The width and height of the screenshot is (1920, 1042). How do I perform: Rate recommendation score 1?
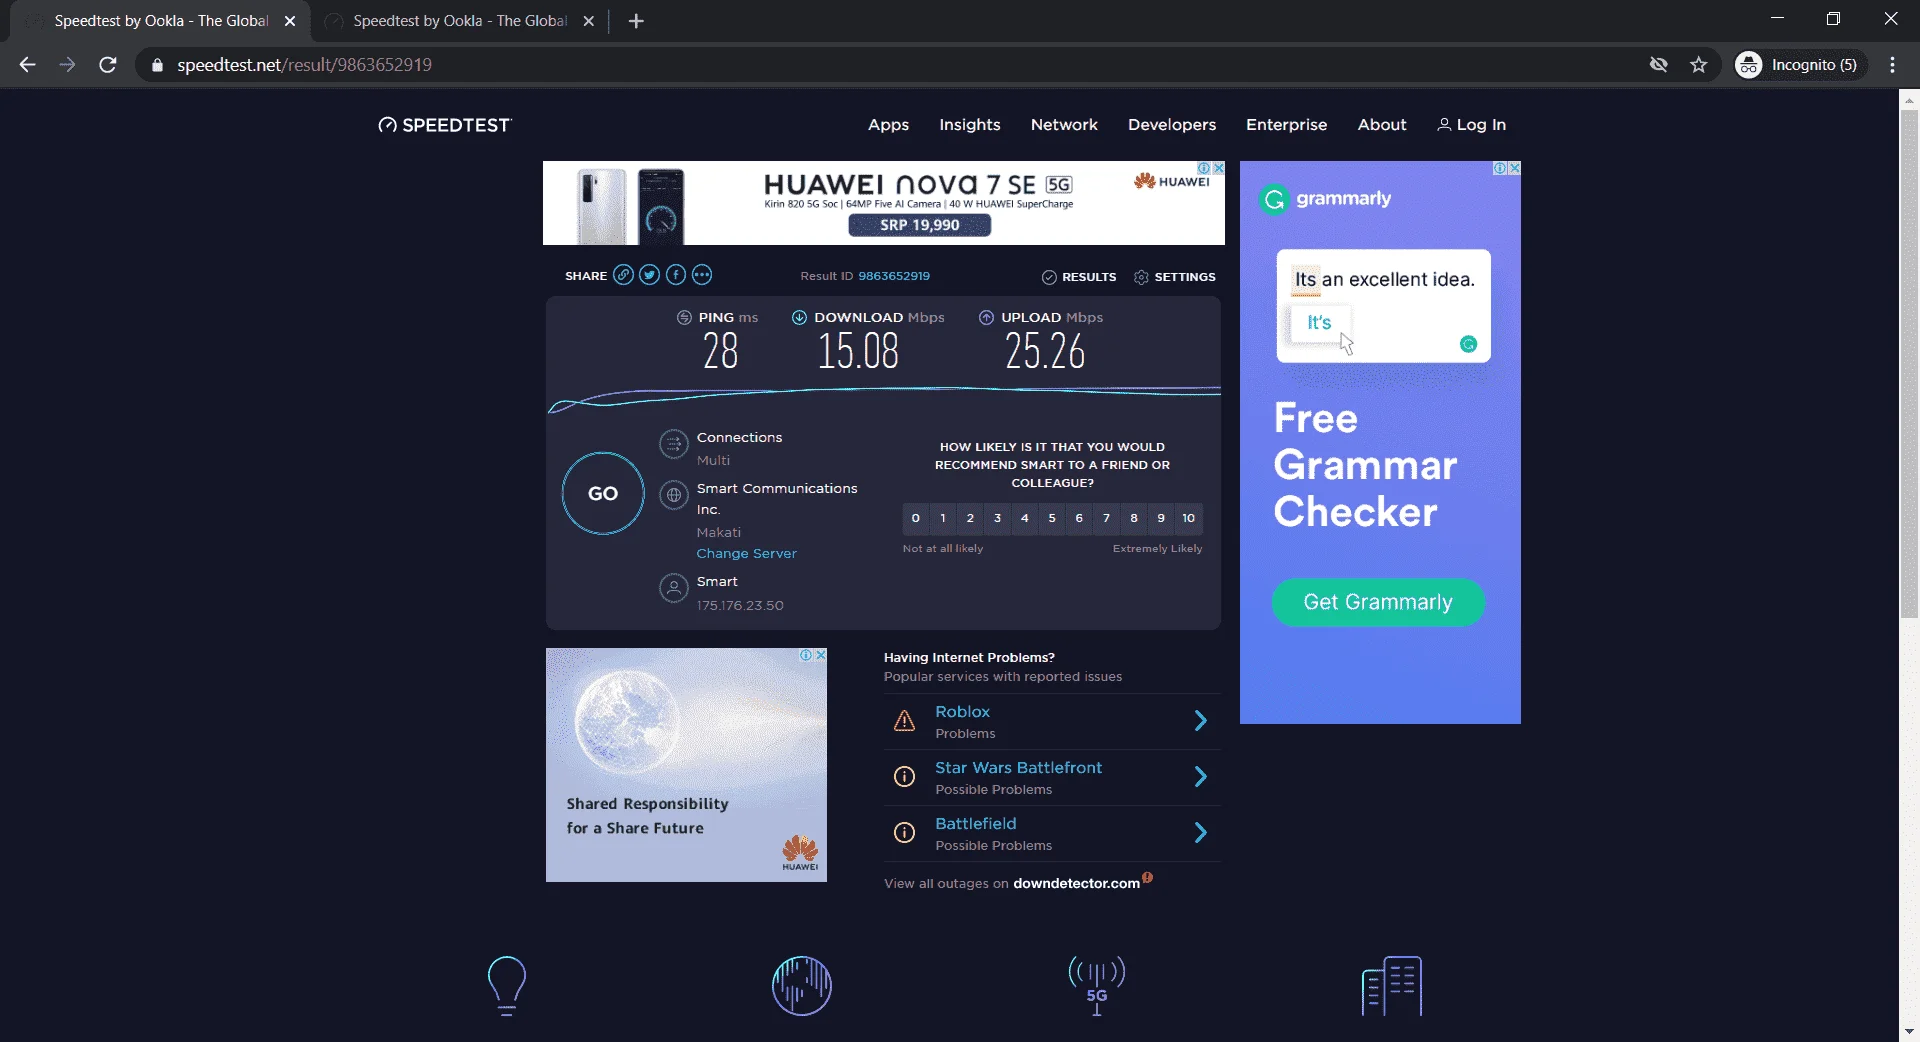(x=943, y=519)
